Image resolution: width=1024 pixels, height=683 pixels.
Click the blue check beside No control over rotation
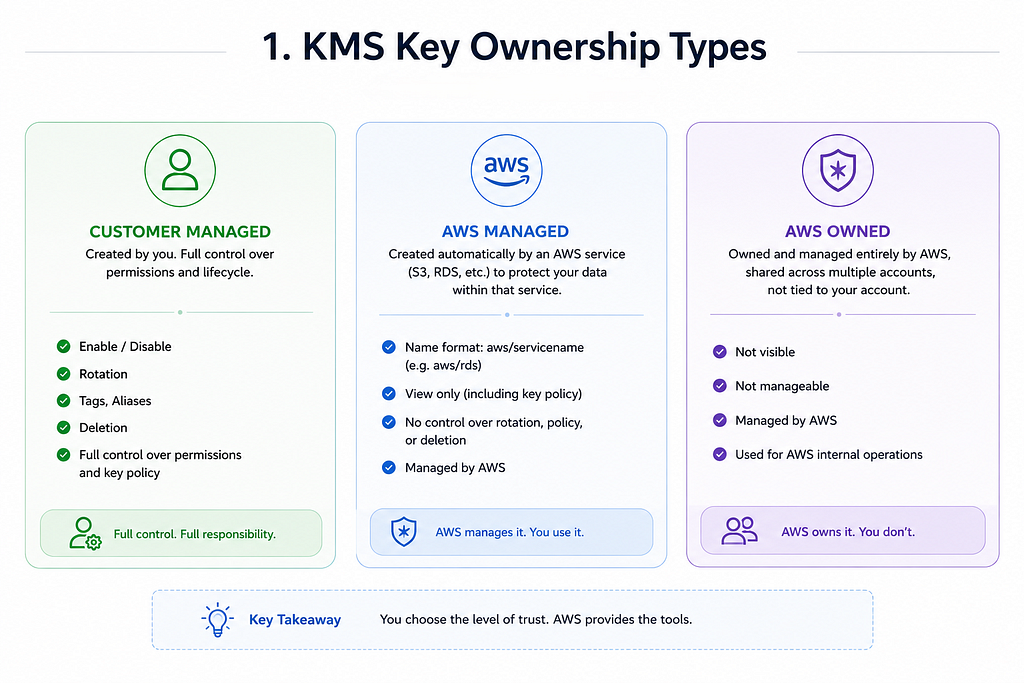click(389, 422)
